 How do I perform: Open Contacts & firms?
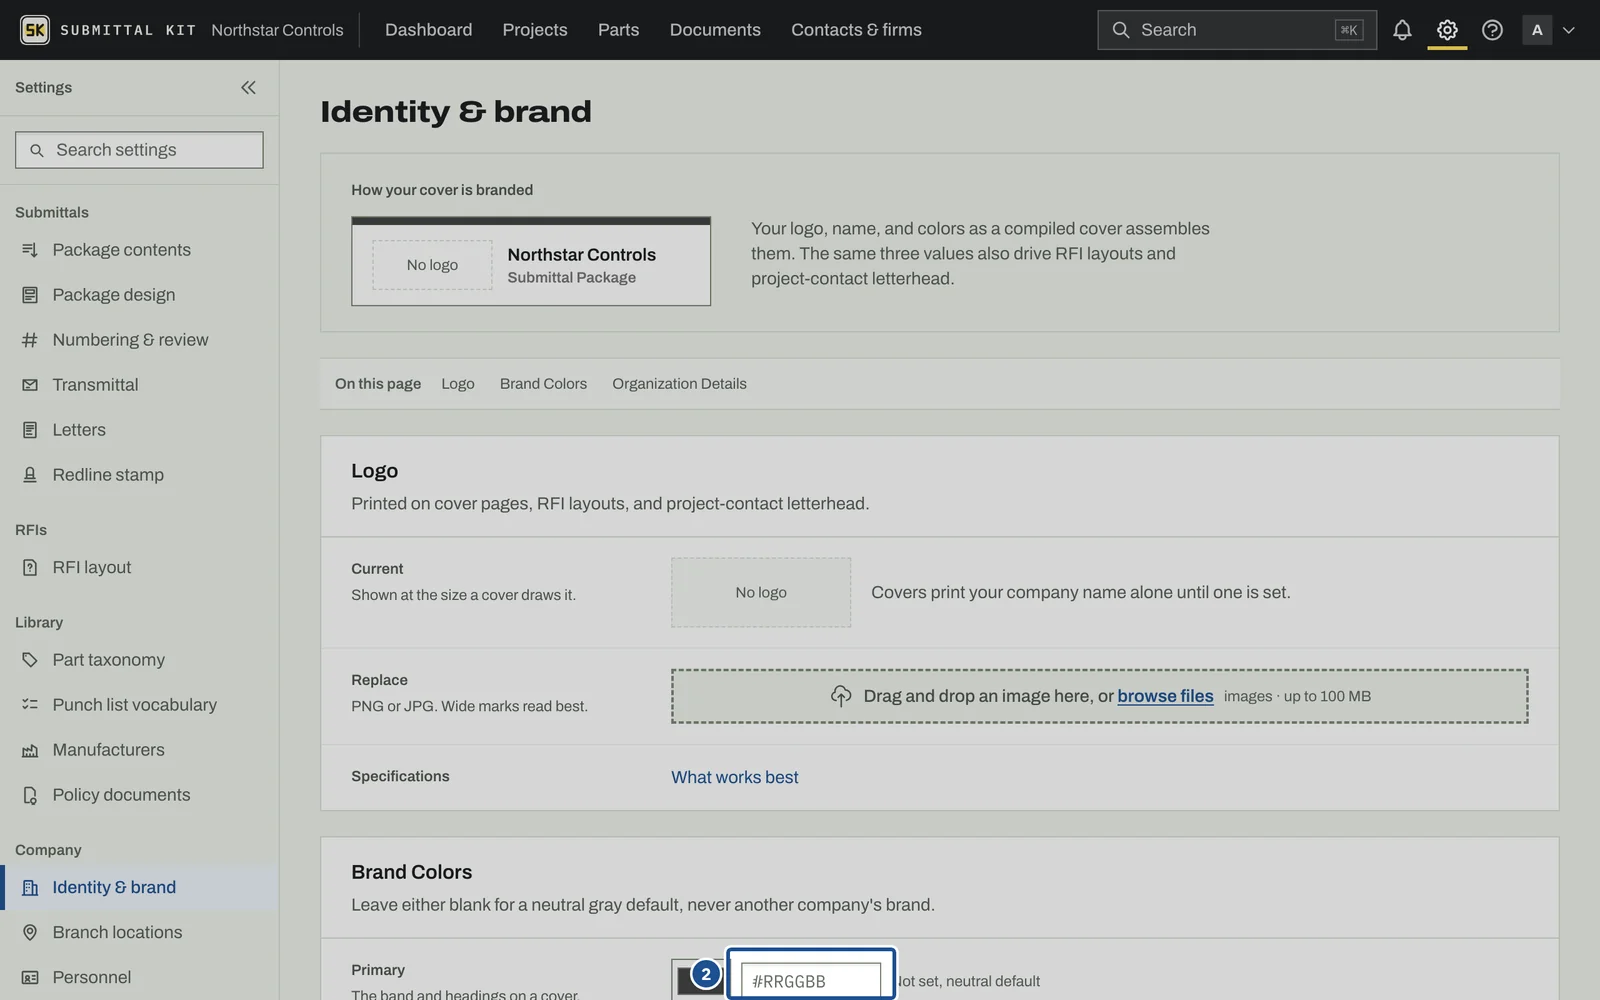click(856, 30)
